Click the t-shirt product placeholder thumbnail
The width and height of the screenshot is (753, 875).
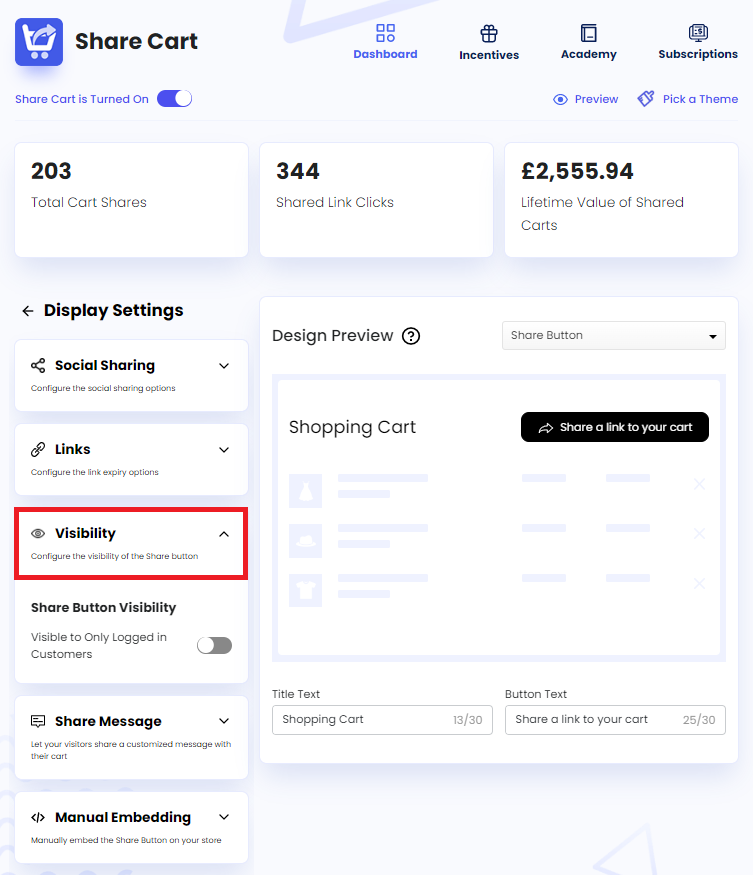(305, 590)
